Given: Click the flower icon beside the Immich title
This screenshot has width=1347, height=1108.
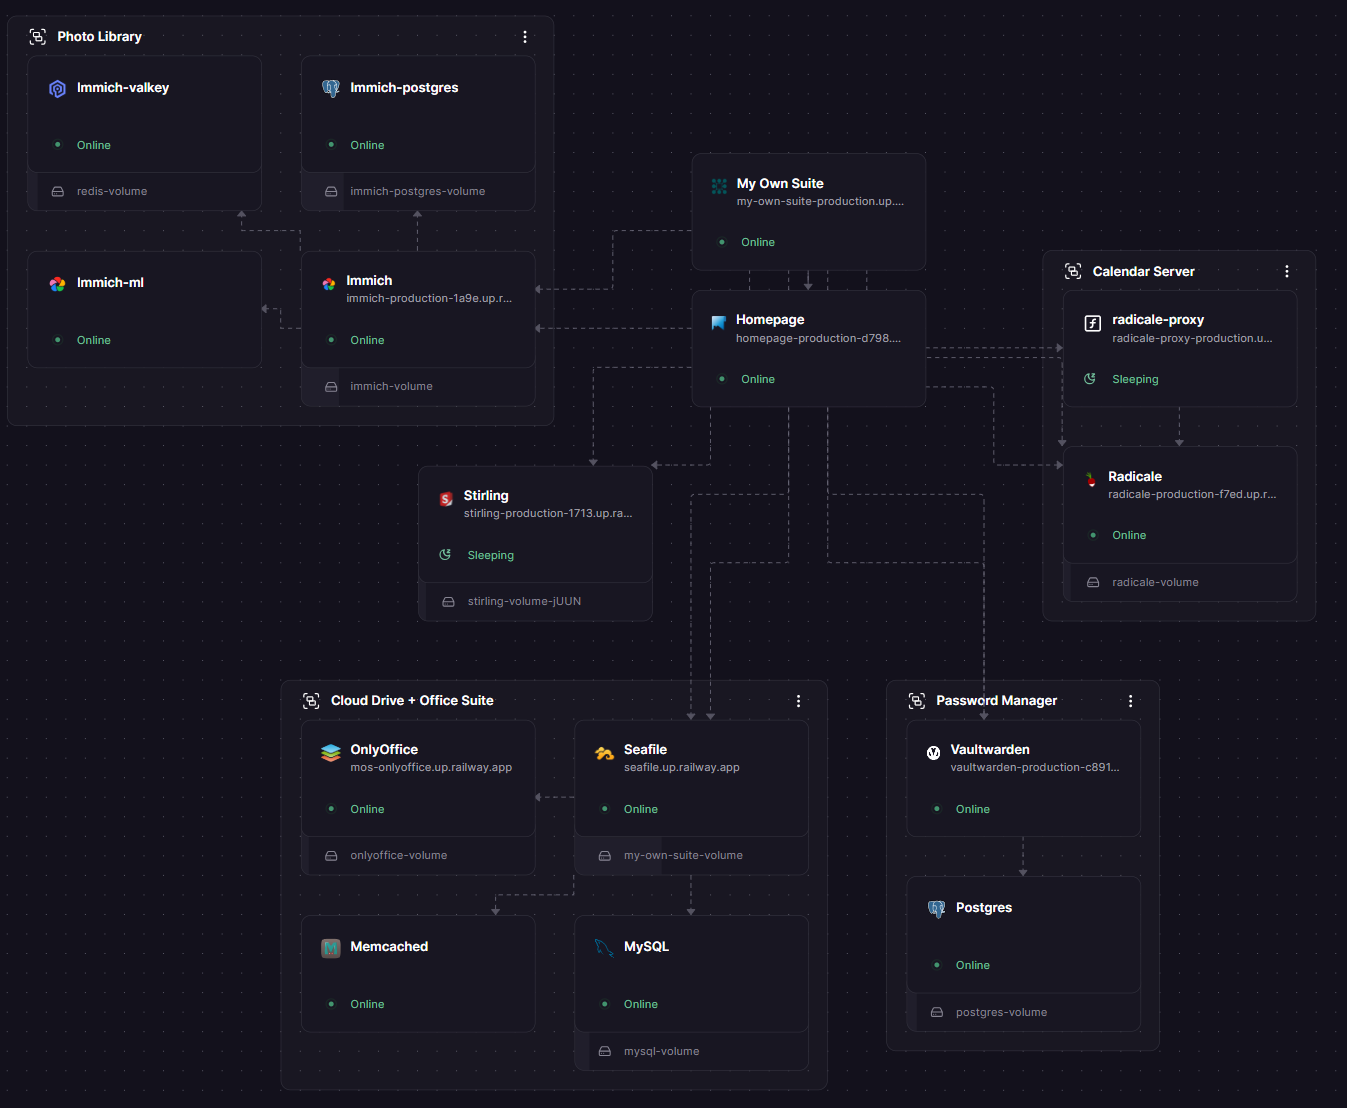Looking at the screenshot, I should [329, 283].
